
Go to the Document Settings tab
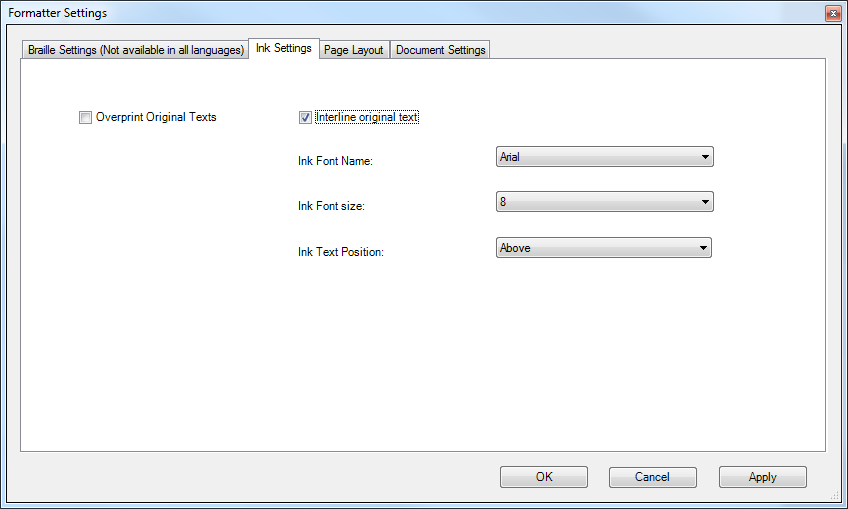440,50
